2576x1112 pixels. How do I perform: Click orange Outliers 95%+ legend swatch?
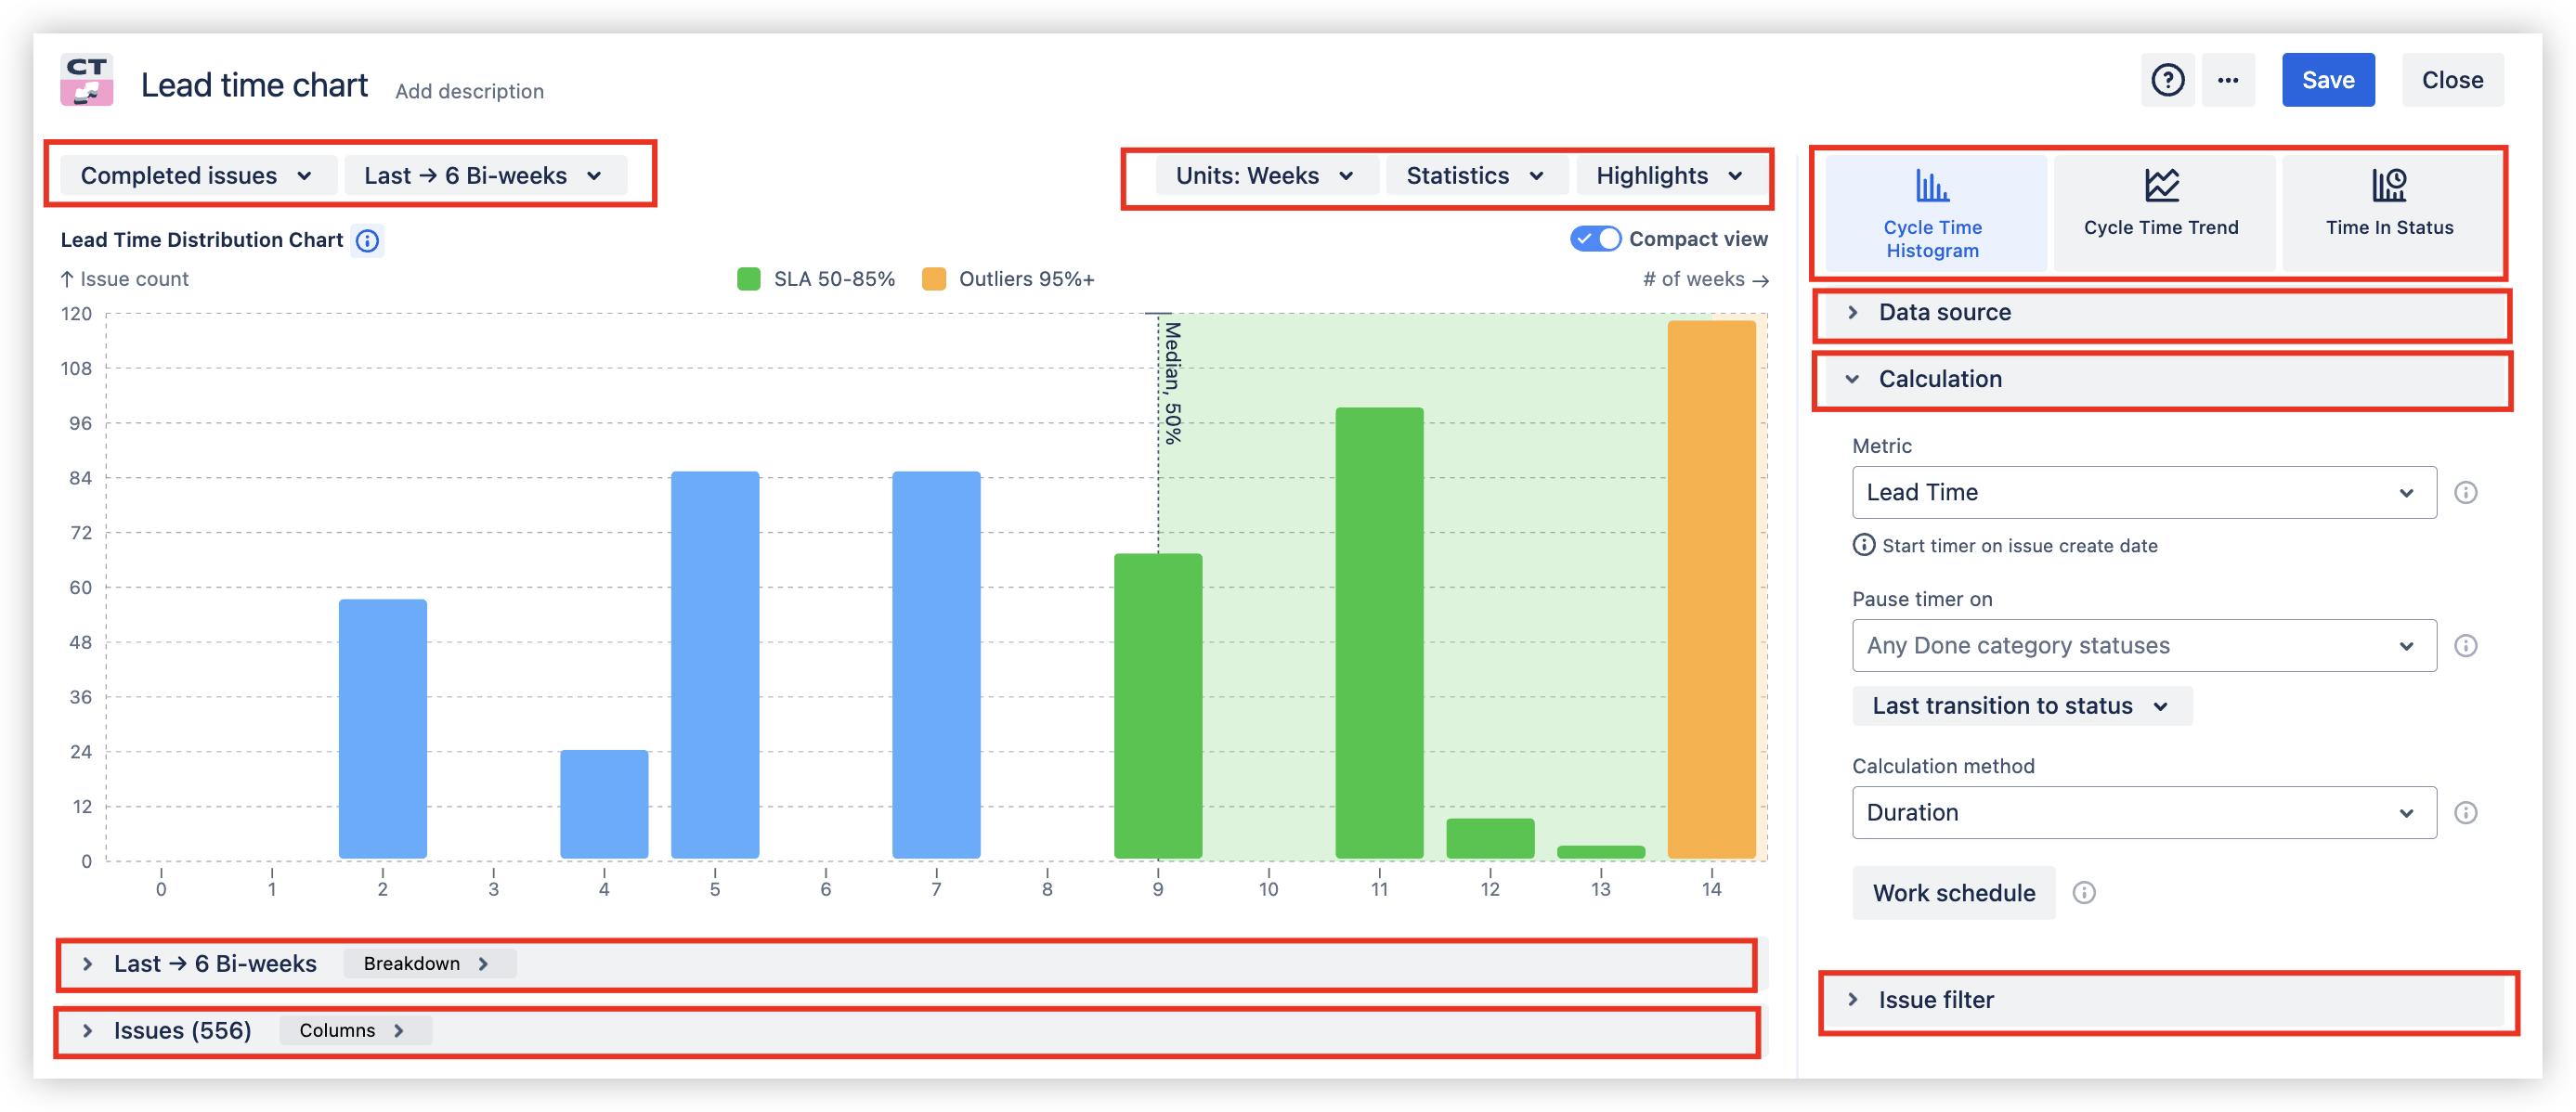point(933,279)
